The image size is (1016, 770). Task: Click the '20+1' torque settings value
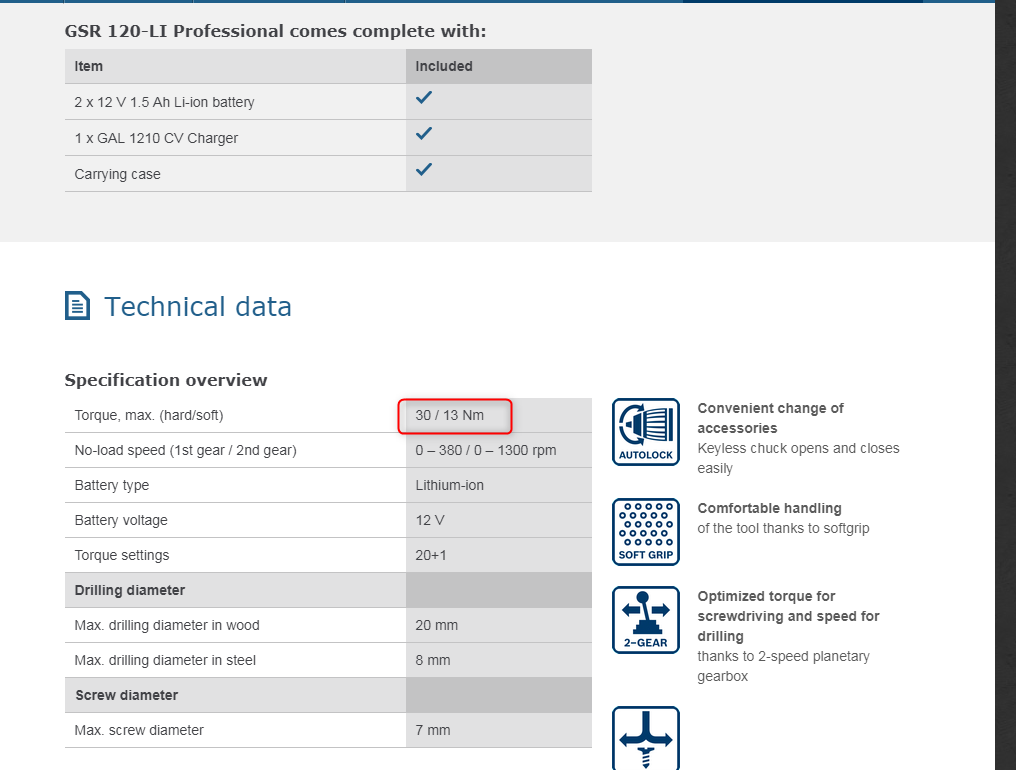(x=431, y=555)
